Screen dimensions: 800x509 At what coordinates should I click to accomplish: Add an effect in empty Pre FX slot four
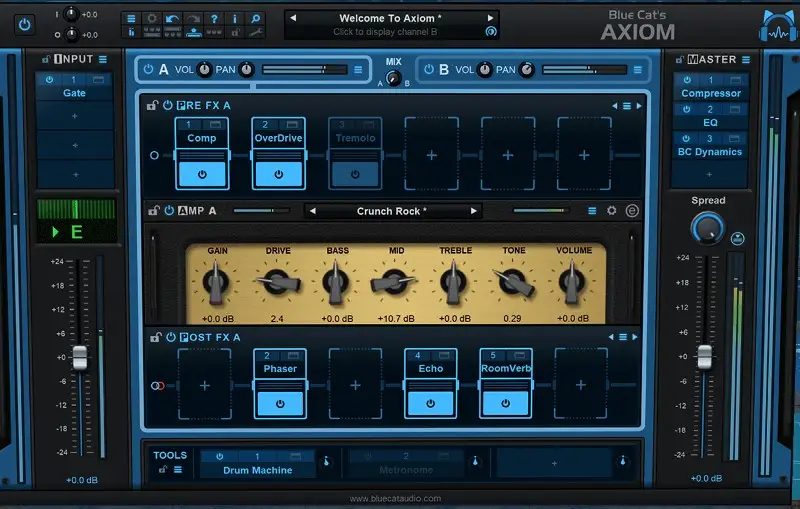click(431, 155)
